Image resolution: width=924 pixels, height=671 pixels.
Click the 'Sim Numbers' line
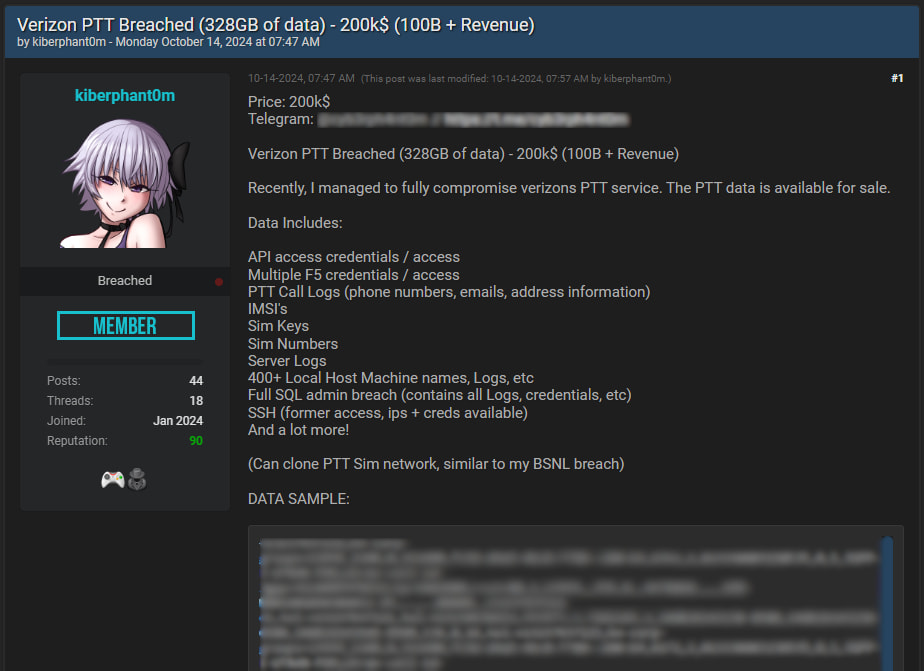[293, 343]
